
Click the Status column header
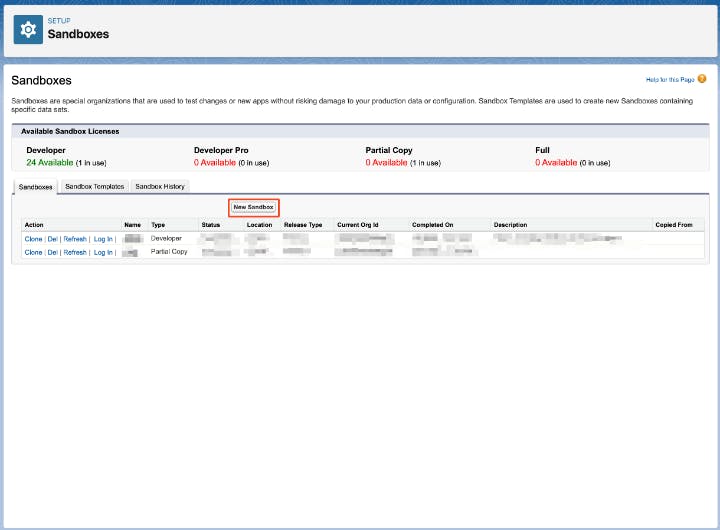click(x=211, y=225)
